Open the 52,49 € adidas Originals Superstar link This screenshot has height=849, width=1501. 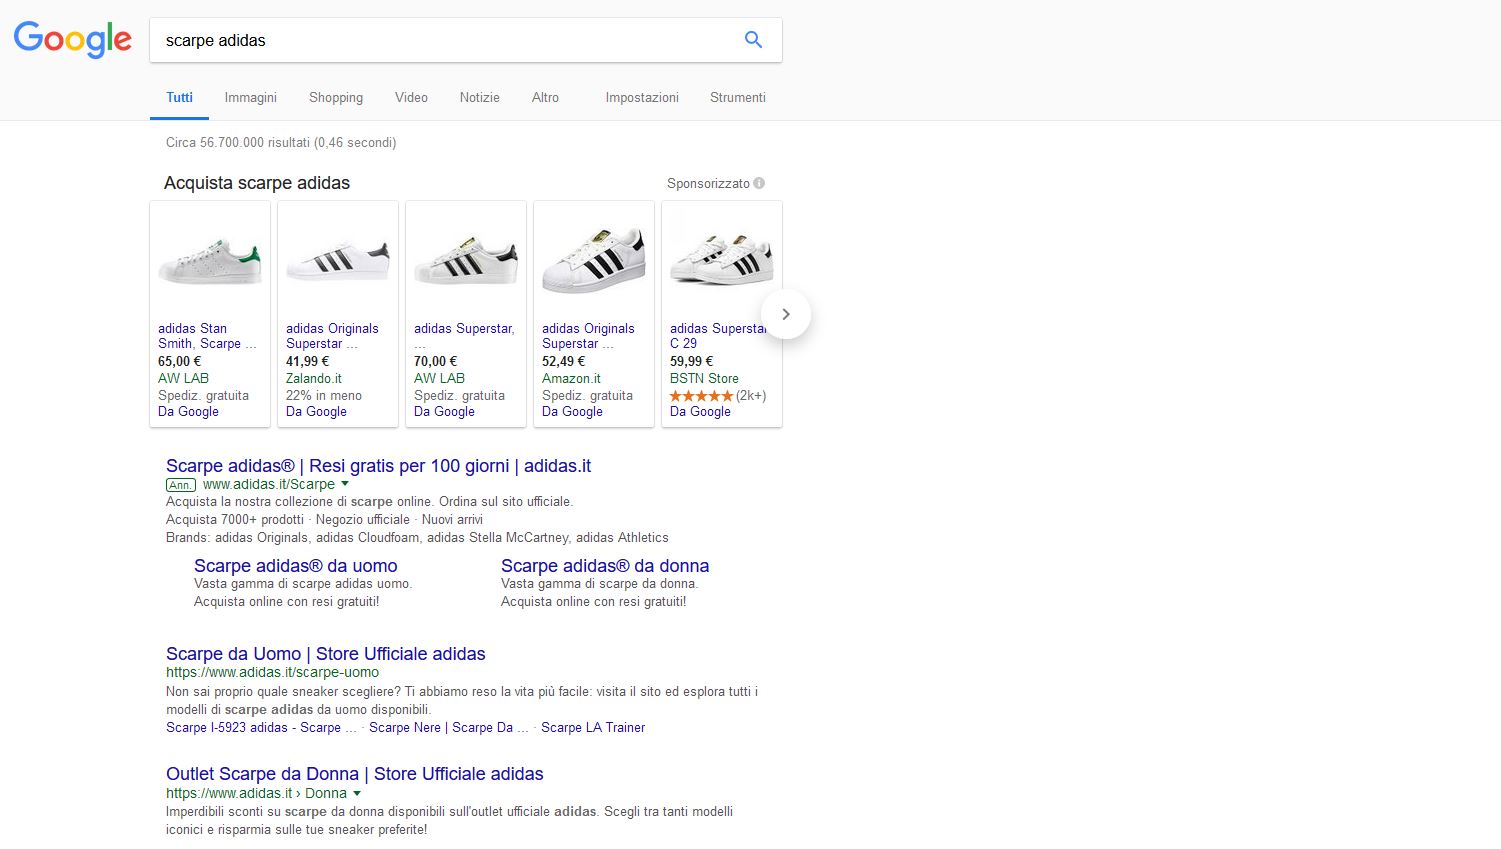click(x=588, y=336)
